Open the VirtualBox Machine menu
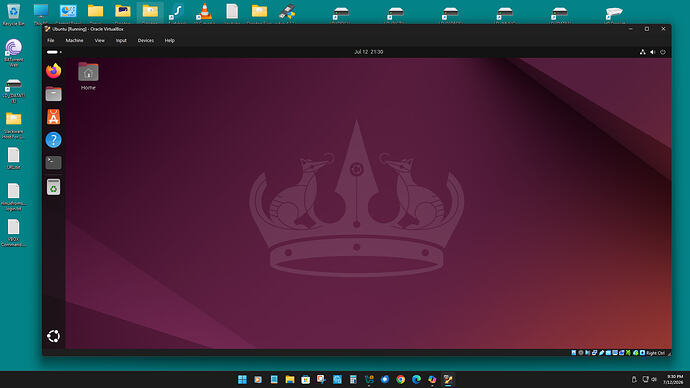The image size is (690, 388). (x=74, y=40)
